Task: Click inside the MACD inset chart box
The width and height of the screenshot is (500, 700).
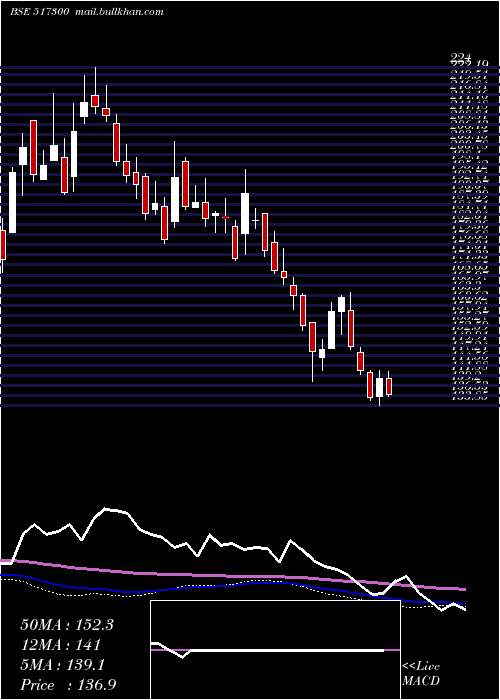Action: point(275,650)
